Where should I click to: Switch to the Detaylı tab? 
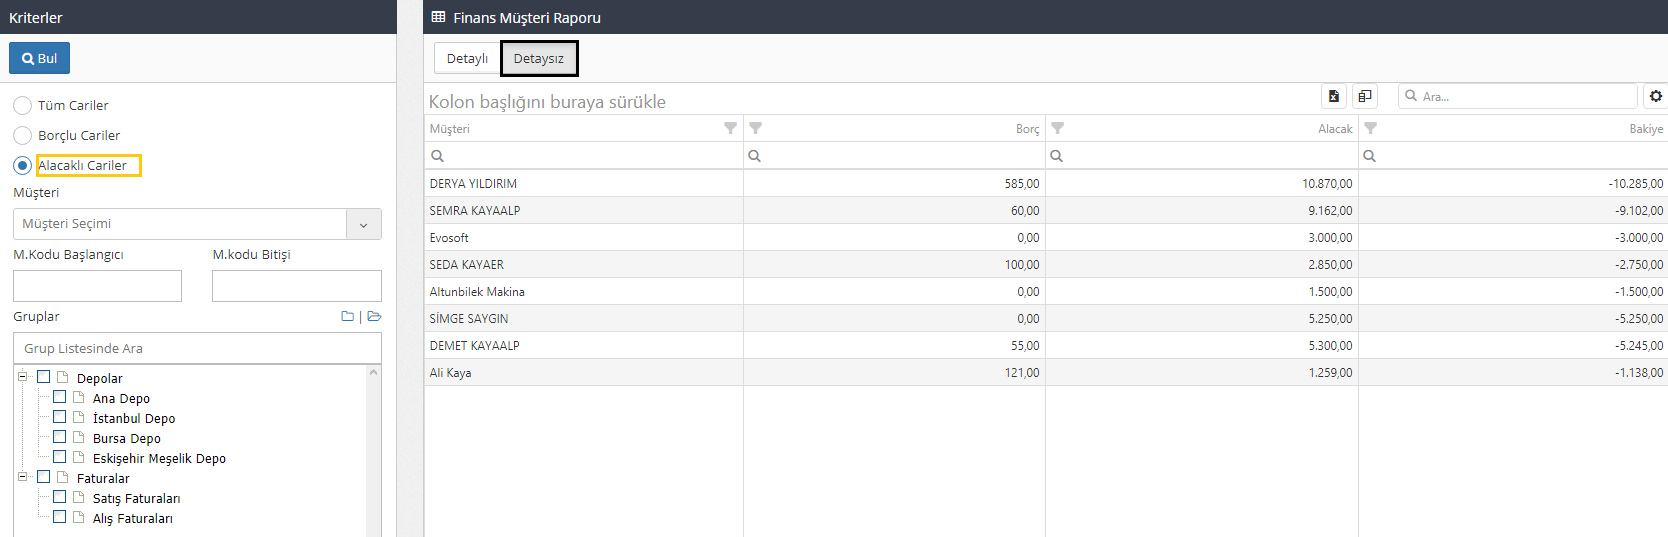coord(467,58)
